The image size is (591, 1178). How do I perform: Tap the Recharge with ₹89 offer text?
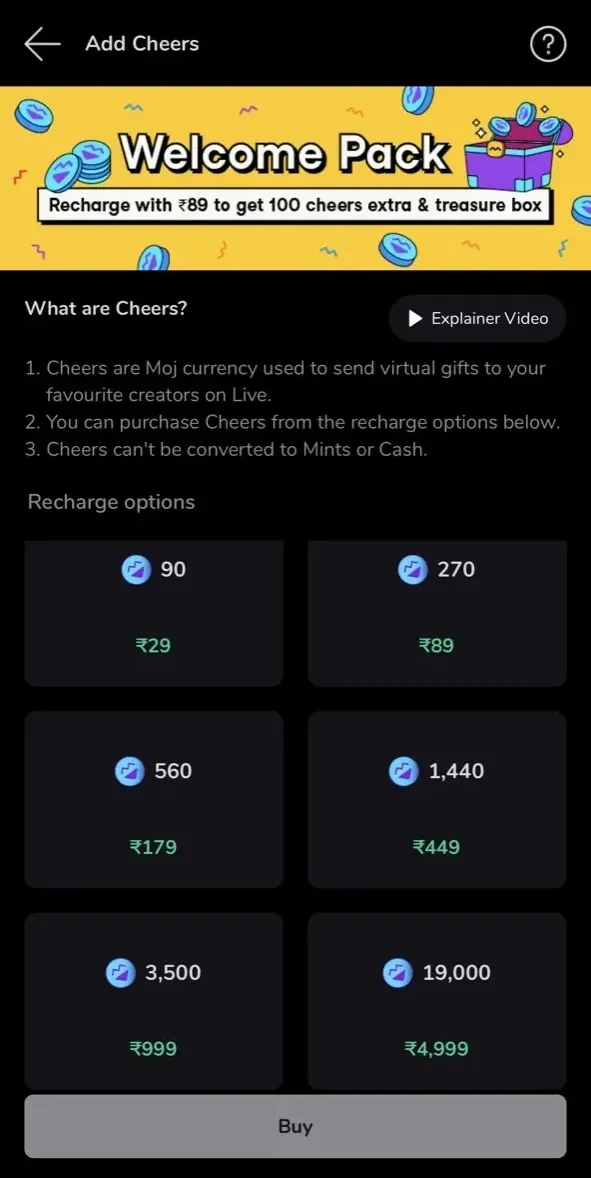295,205
